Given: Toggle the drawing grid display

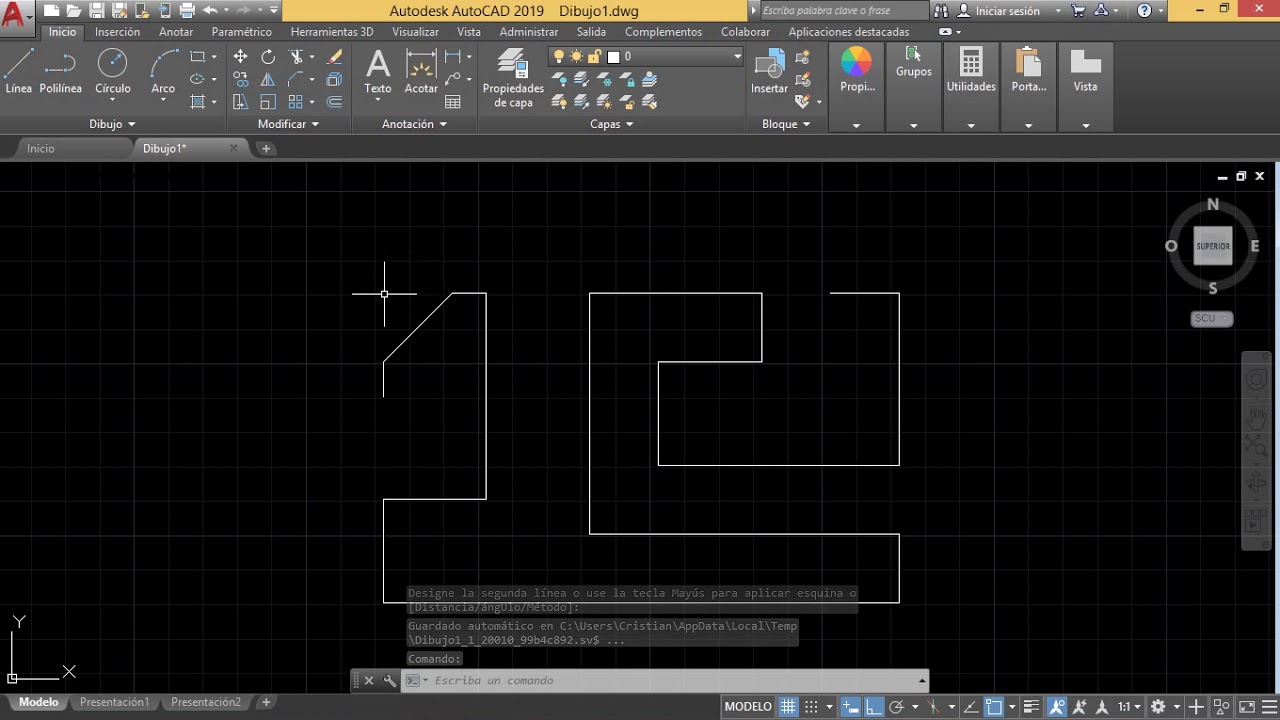Looking at the screenshot, I should 788,706.
